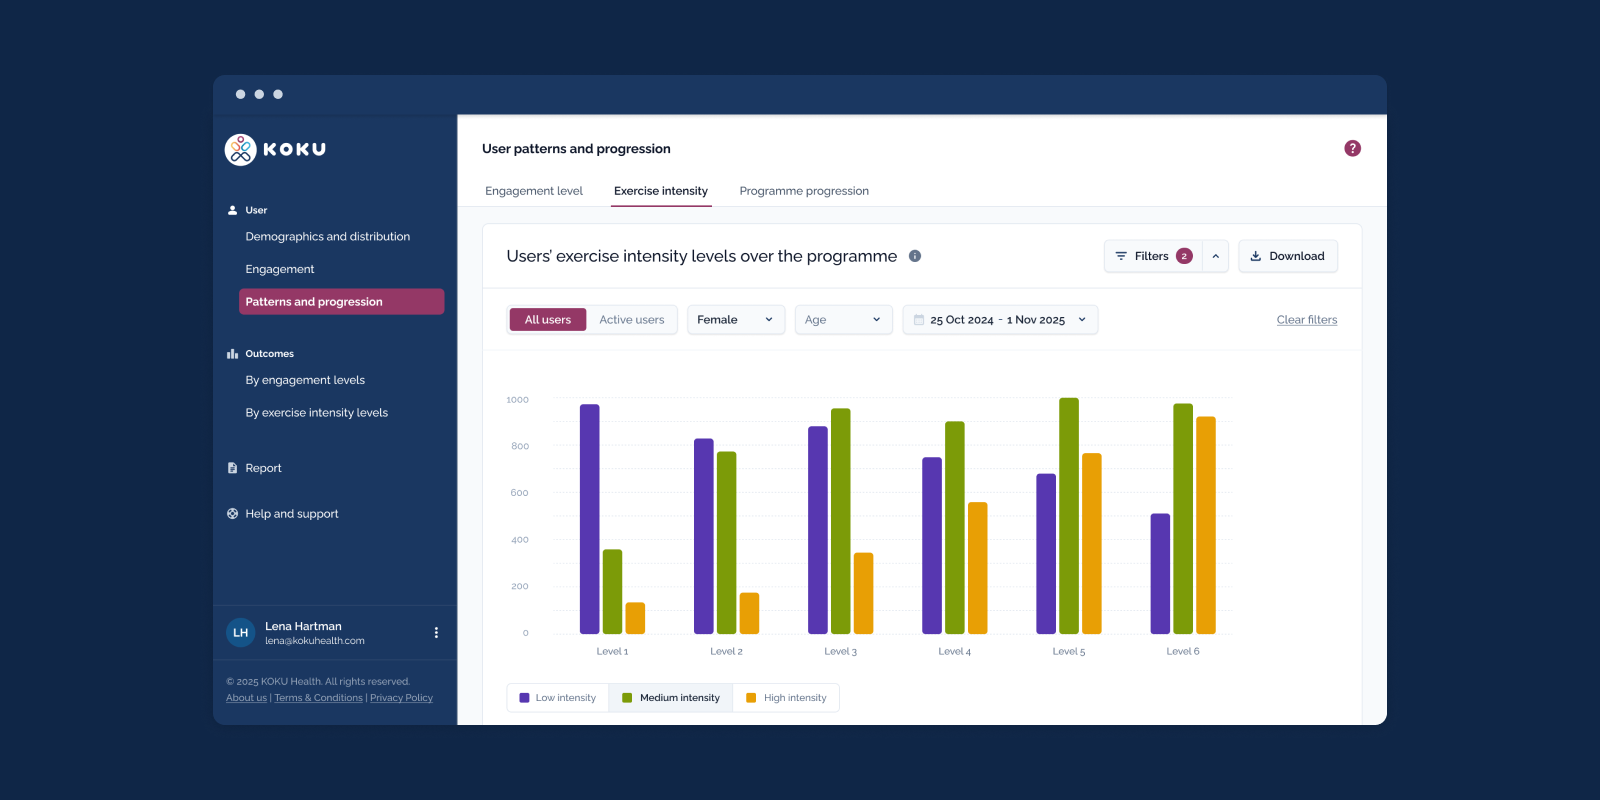The width and height of the screenshot is (1600, 800).
Task: Click the Download button
Action: pos(1288,256)
